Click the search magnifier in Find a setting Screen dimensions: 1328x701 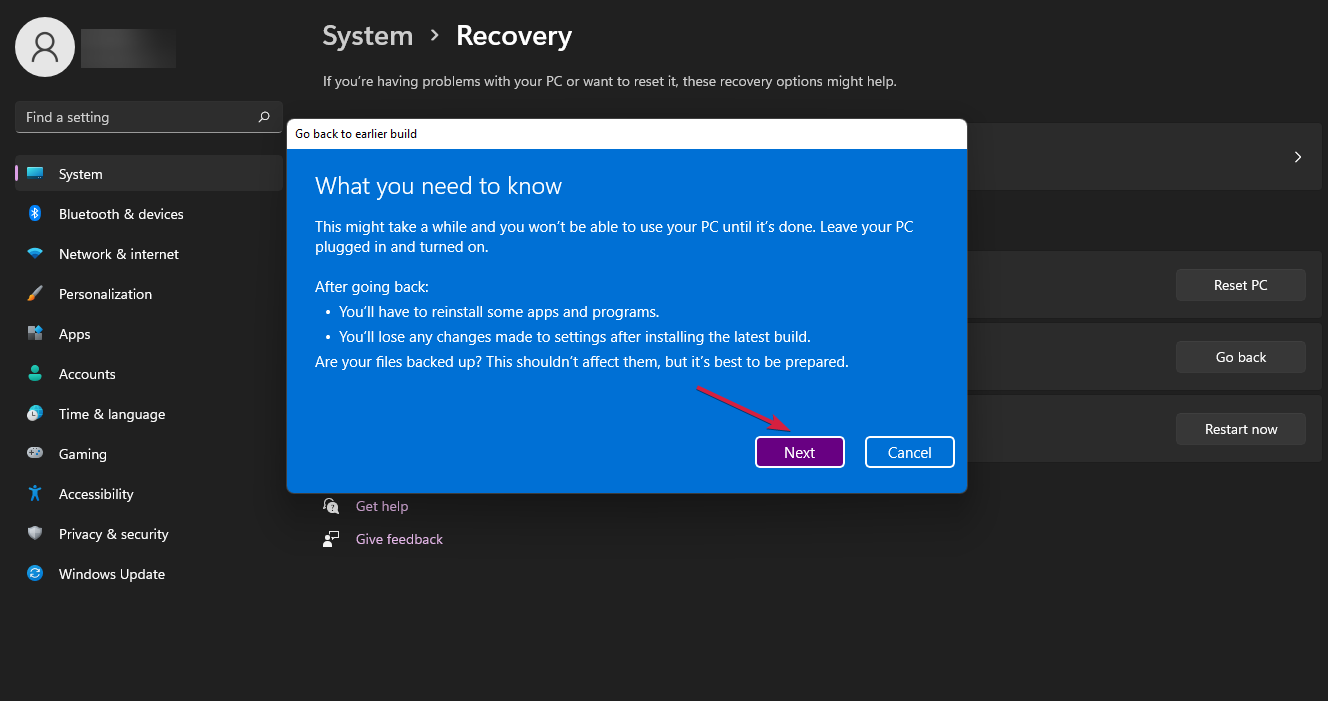coord(263,117)
